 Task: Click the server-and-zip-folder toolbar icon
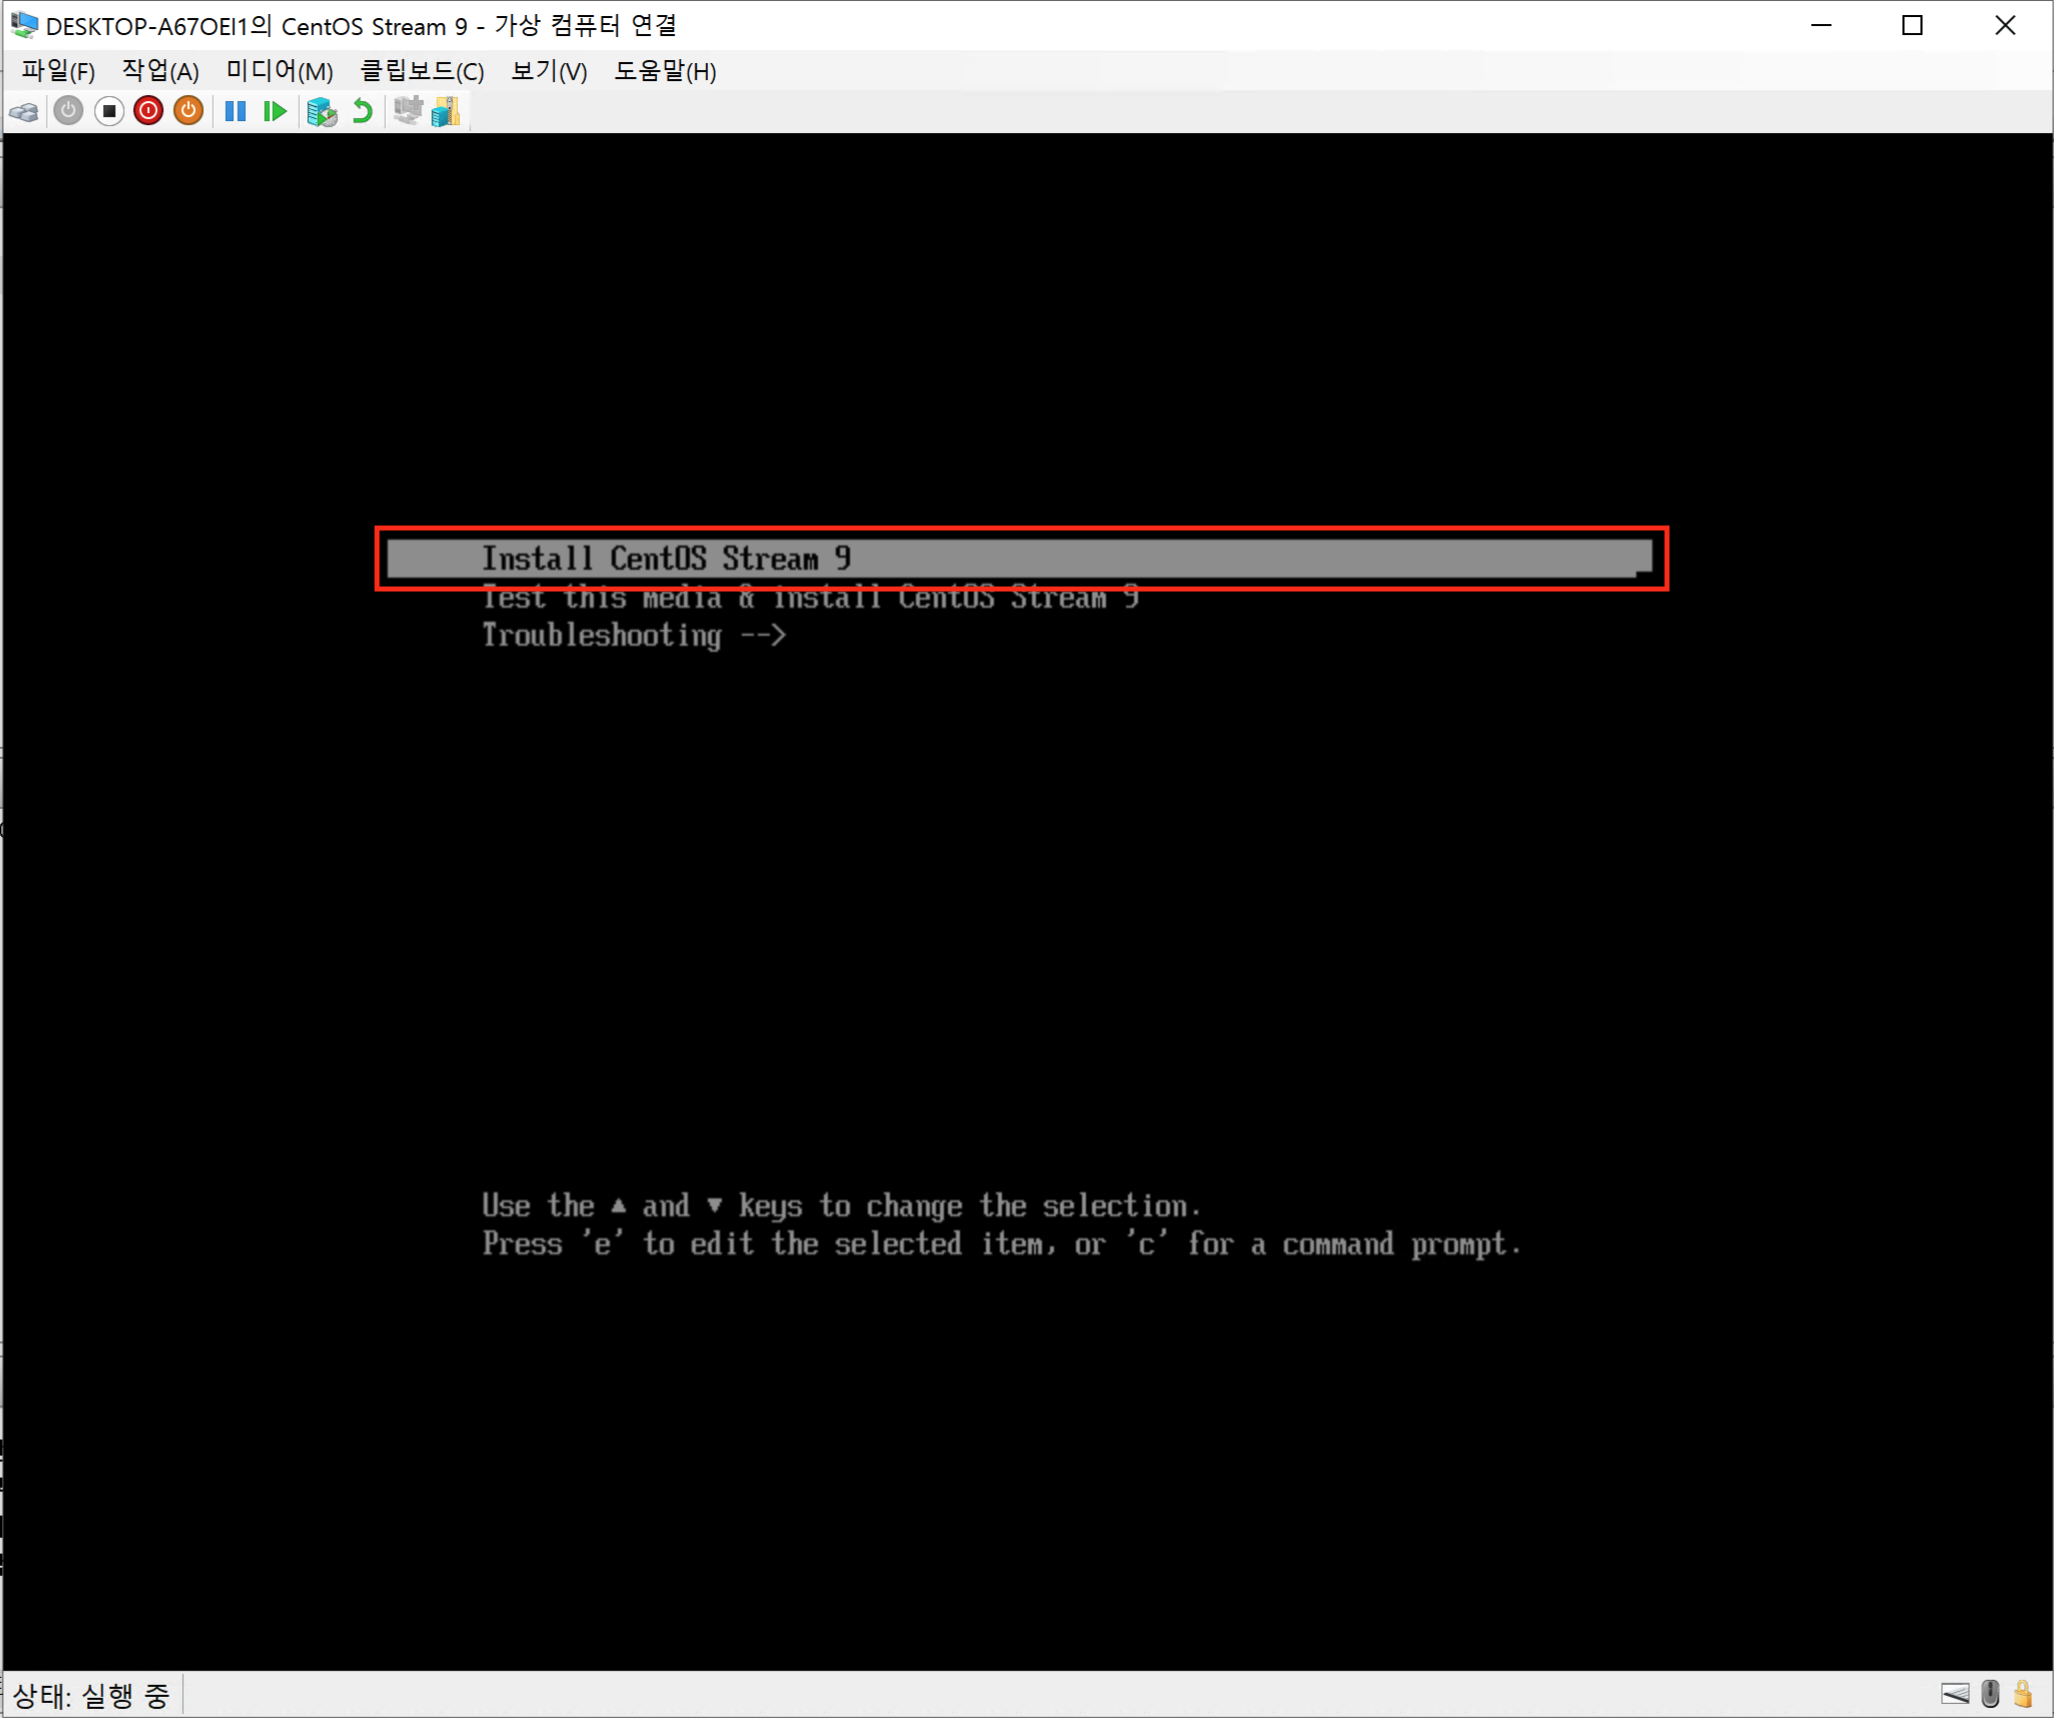pos(446,111)
